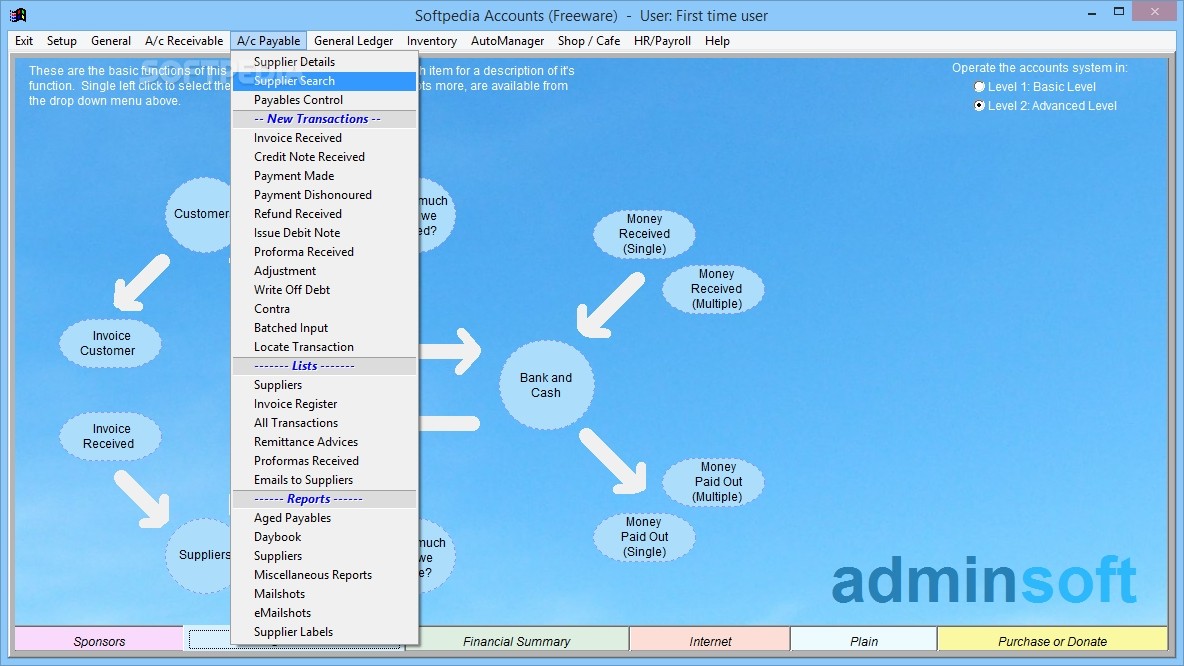Viewport: 1184px width, 666px height.
Task: Select Credit Note Received
Action: (325, 157)
